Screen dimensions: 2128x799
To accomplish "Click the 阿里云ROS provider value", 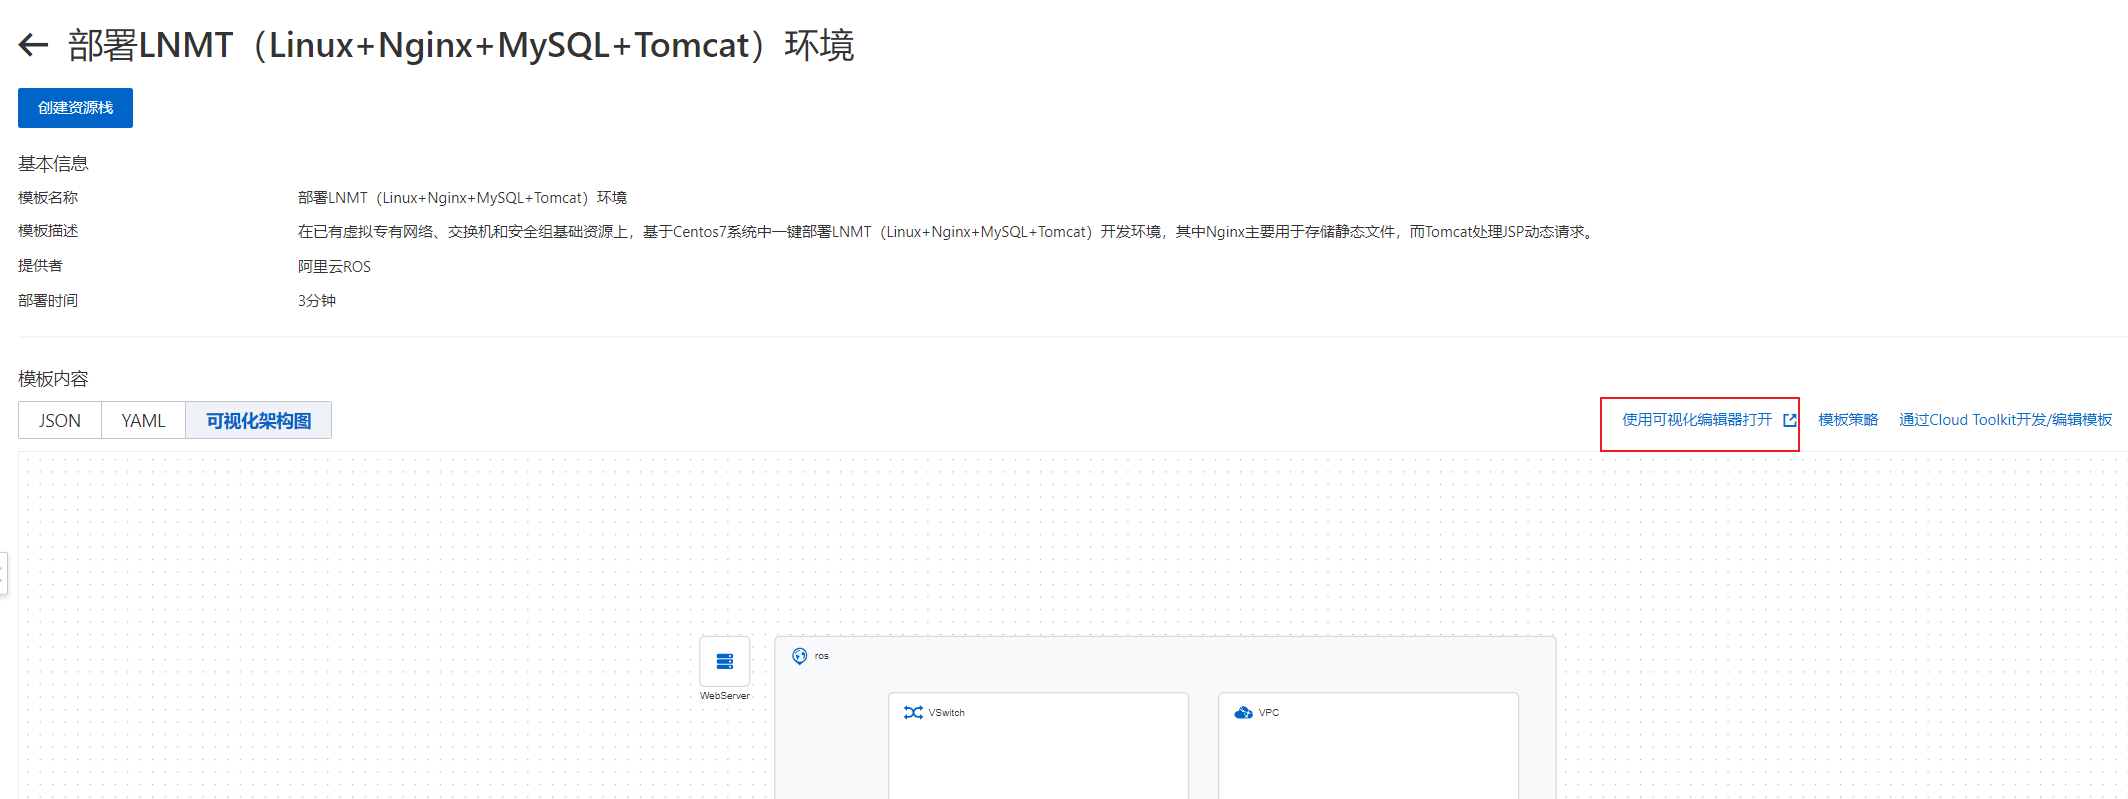I will pos(334,267).
